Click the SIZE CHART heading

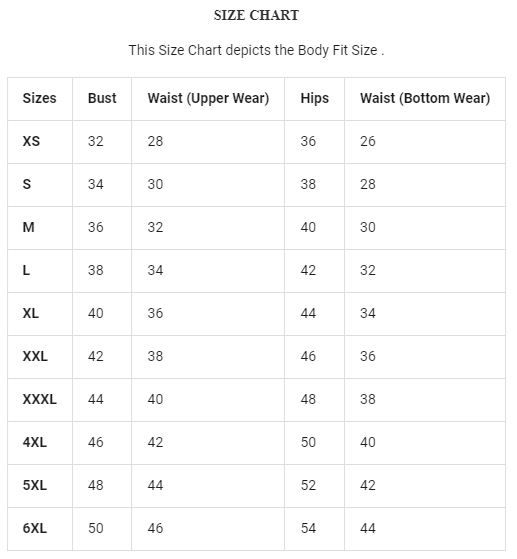click(x=256, y=15)
